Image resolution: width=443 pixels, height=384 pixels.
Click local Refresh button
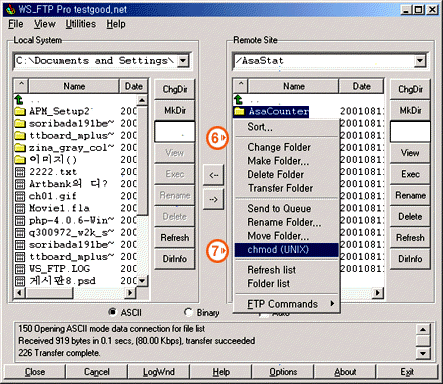[x=175, y=238]
